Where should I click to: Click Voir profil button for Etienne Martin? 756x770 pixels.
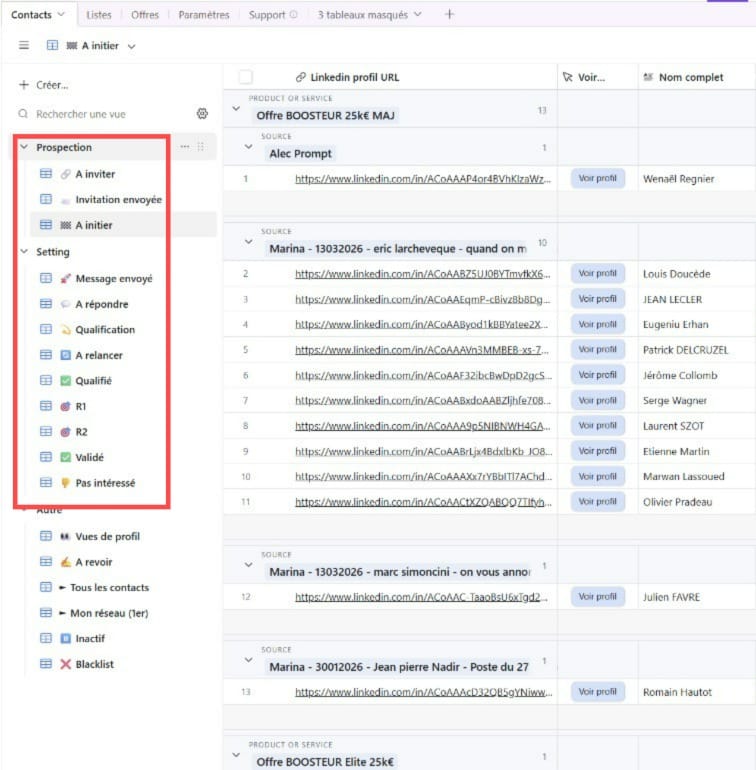597,451
